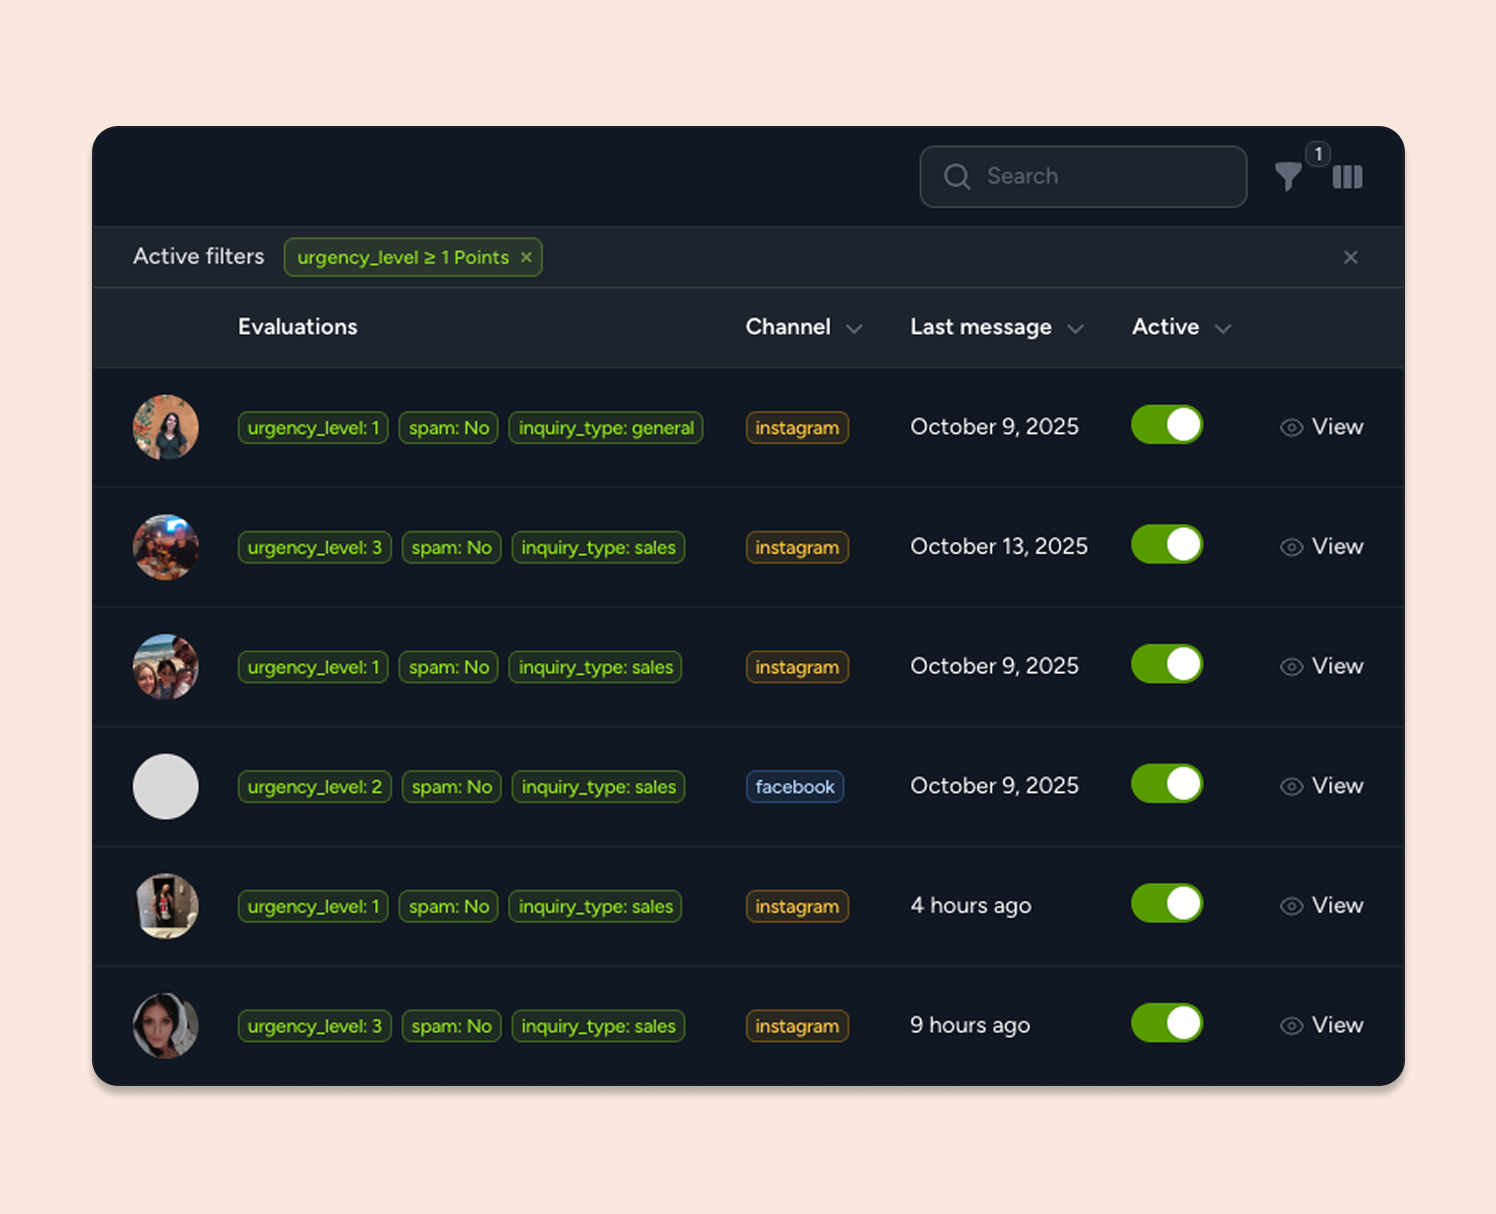Click the columns layout icon
1496x1214 pixels.
pyautogui.click(x=1347, y=177)
